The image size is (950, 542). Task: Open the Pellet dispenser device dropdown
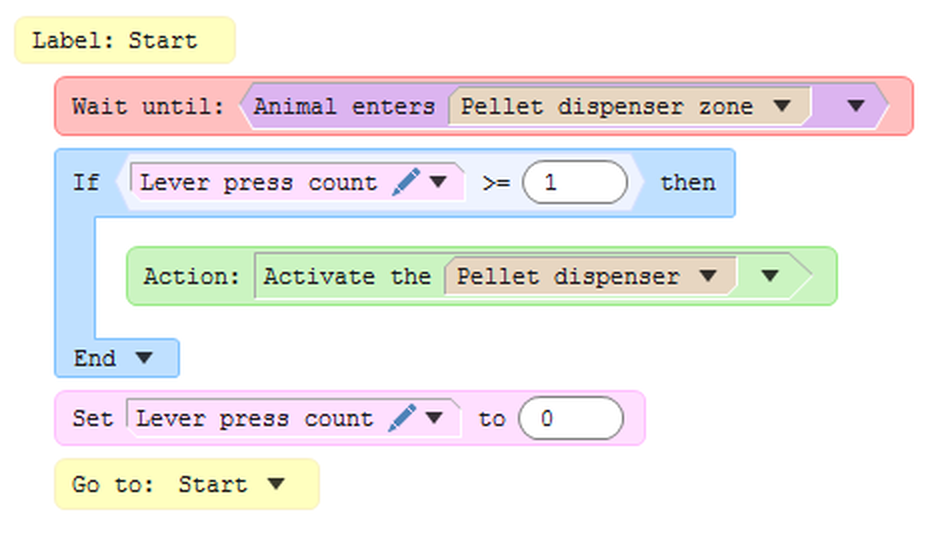(x=708, y=276)
